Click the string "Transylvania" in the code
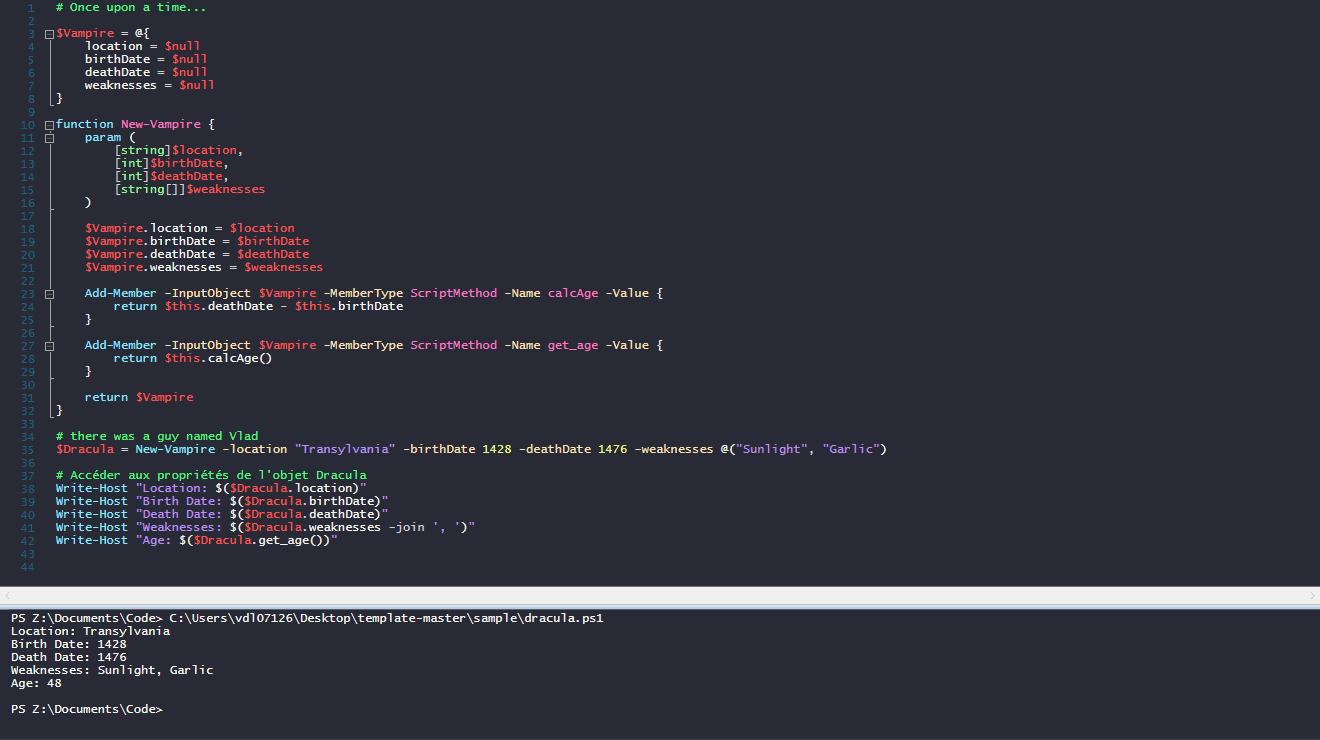Screen dimensions: 1320x740 (x=345, y=449)
